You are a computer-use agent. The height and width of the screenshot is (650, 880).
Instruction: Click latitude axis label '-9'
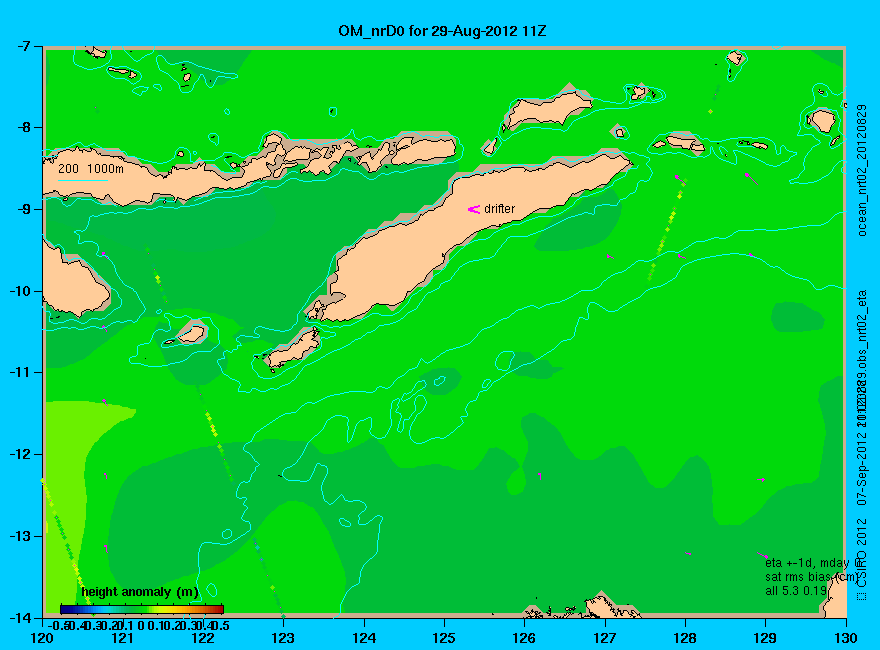coord(22,209)
